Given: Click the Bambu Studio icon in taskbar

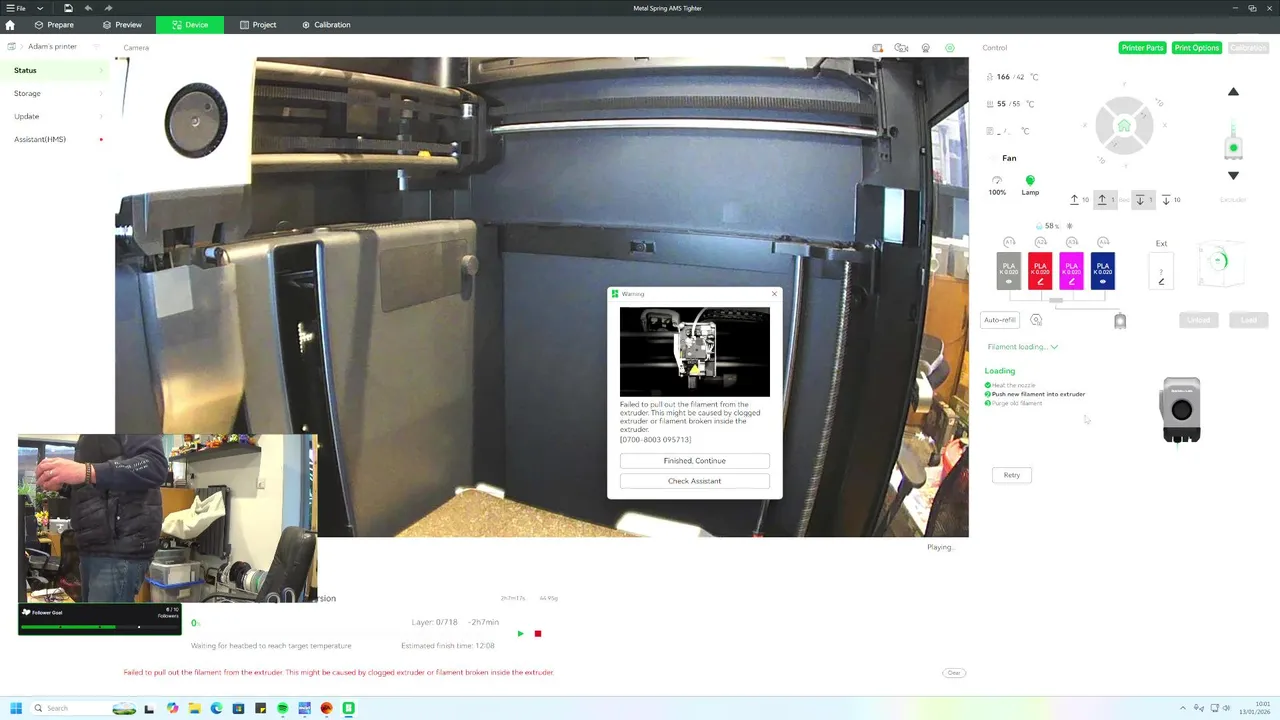Looking at the screenshot, I should point(348,708).
